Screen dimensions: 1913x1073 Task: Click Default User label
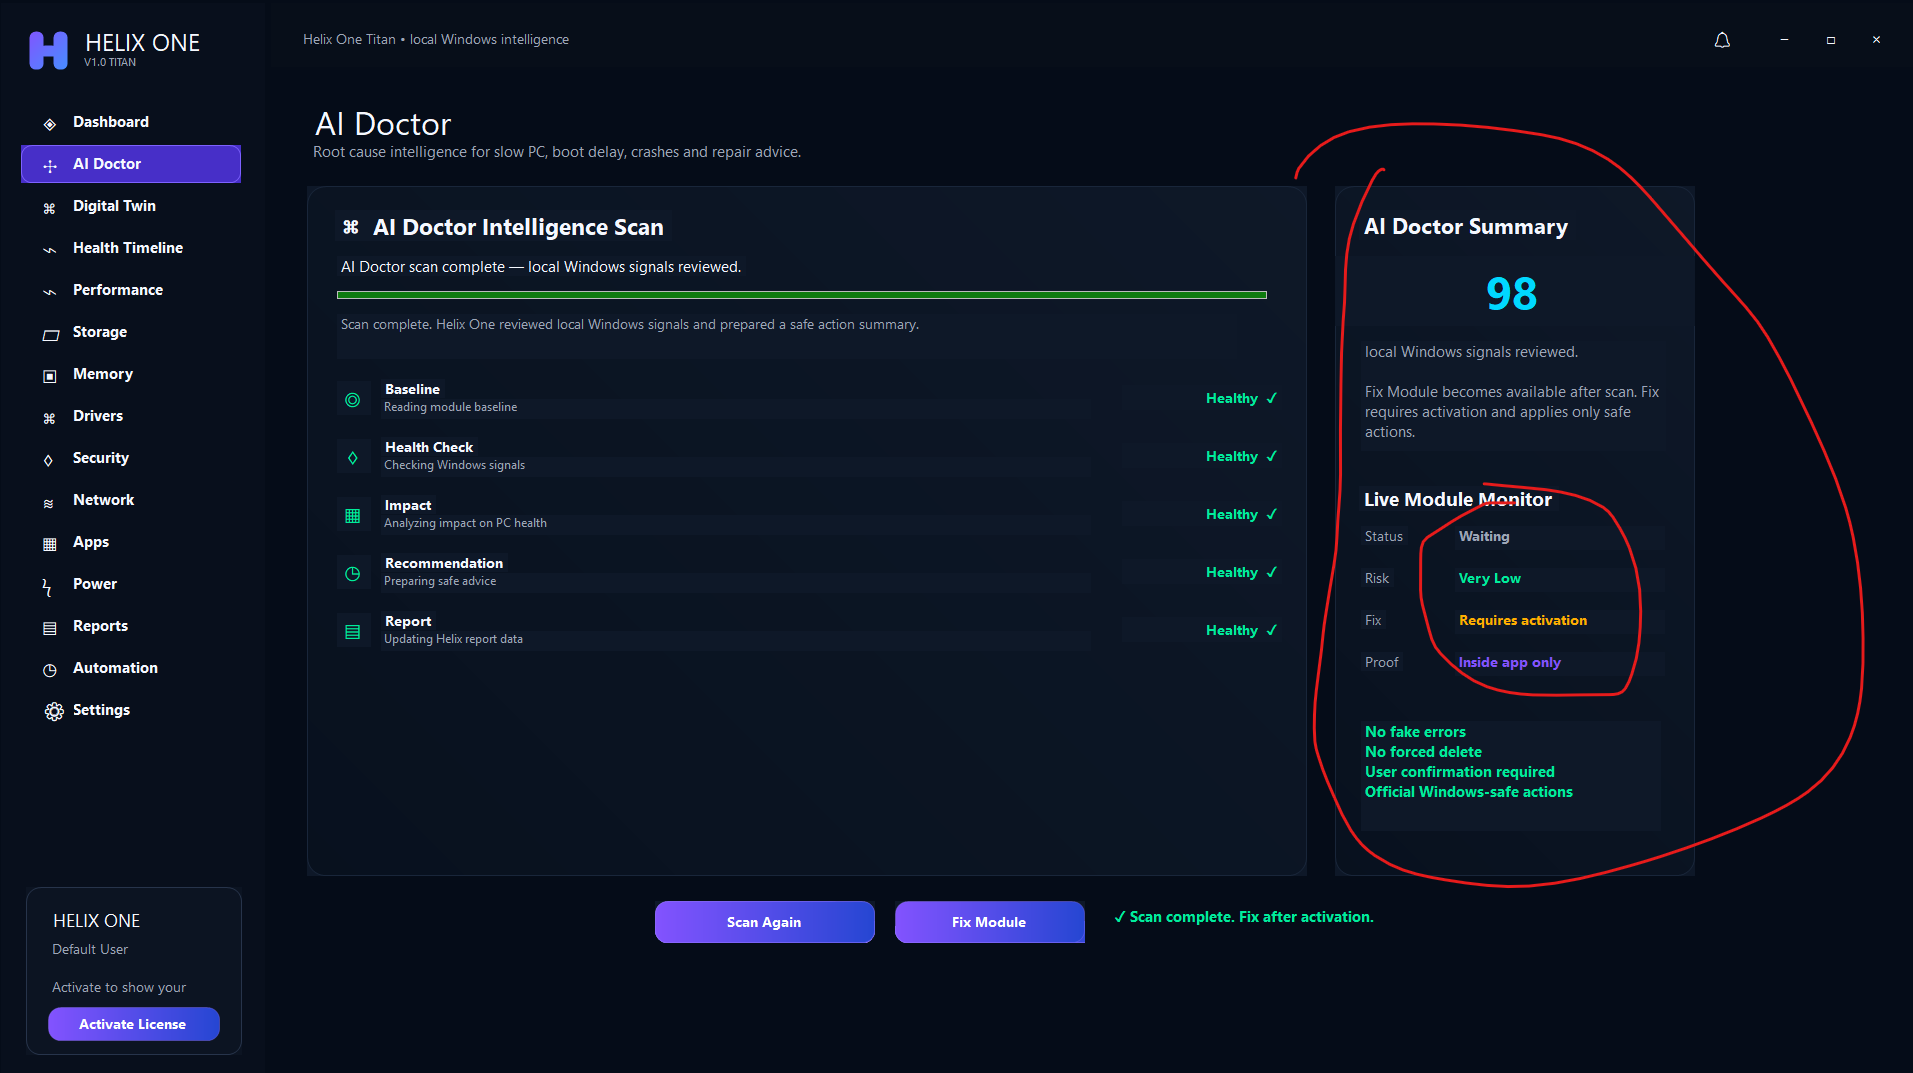tap(90, 949)
